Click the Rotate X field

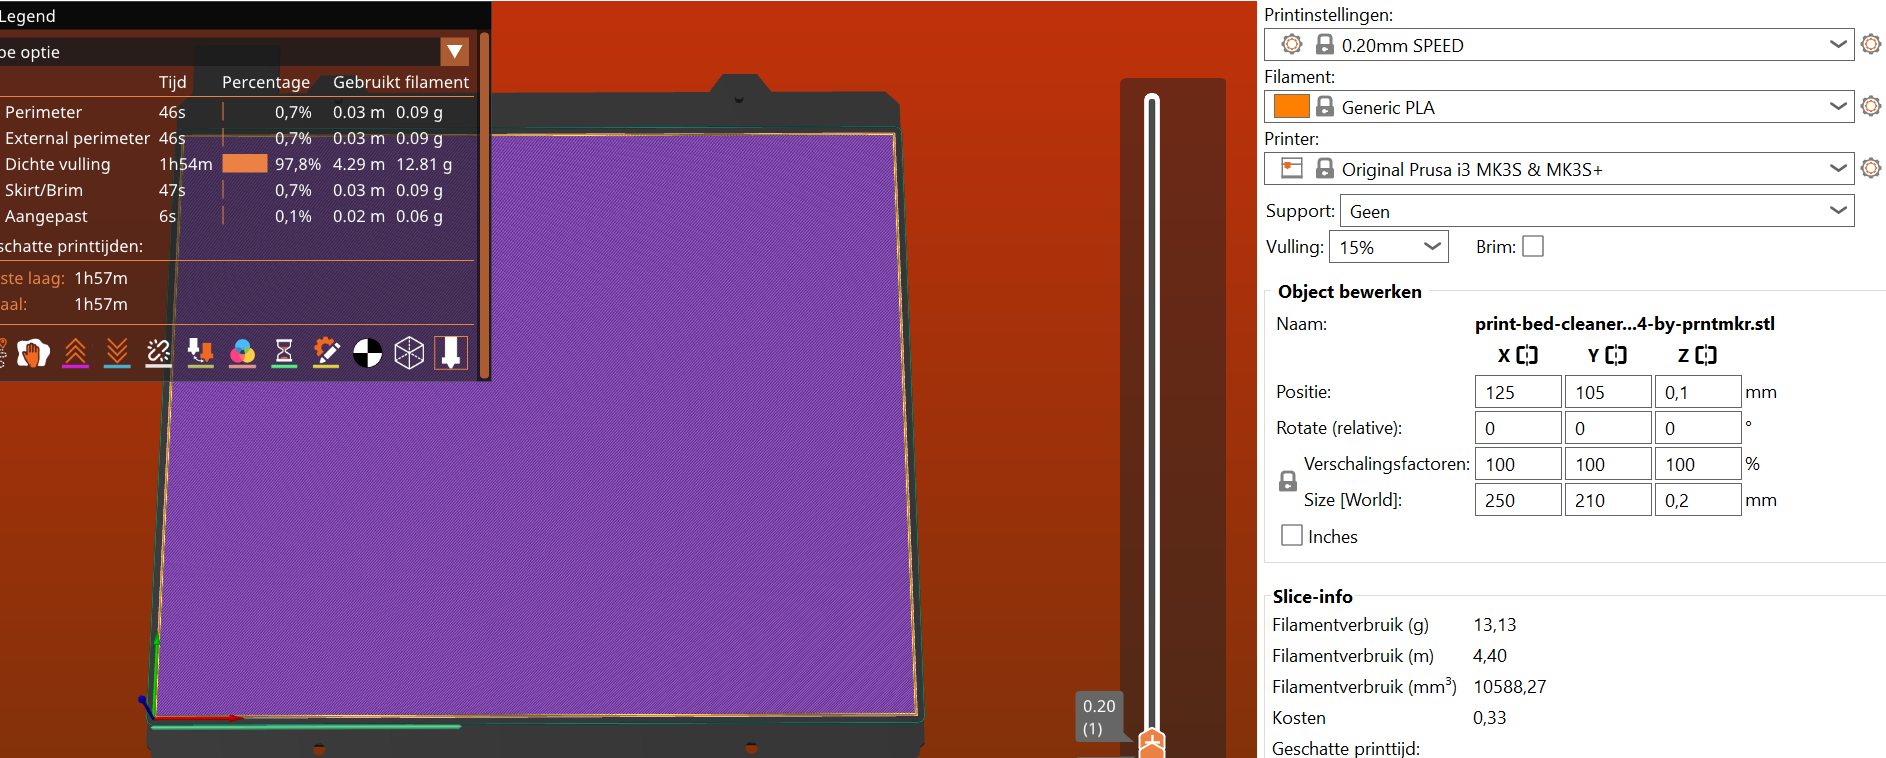(x=1518, y=428)
